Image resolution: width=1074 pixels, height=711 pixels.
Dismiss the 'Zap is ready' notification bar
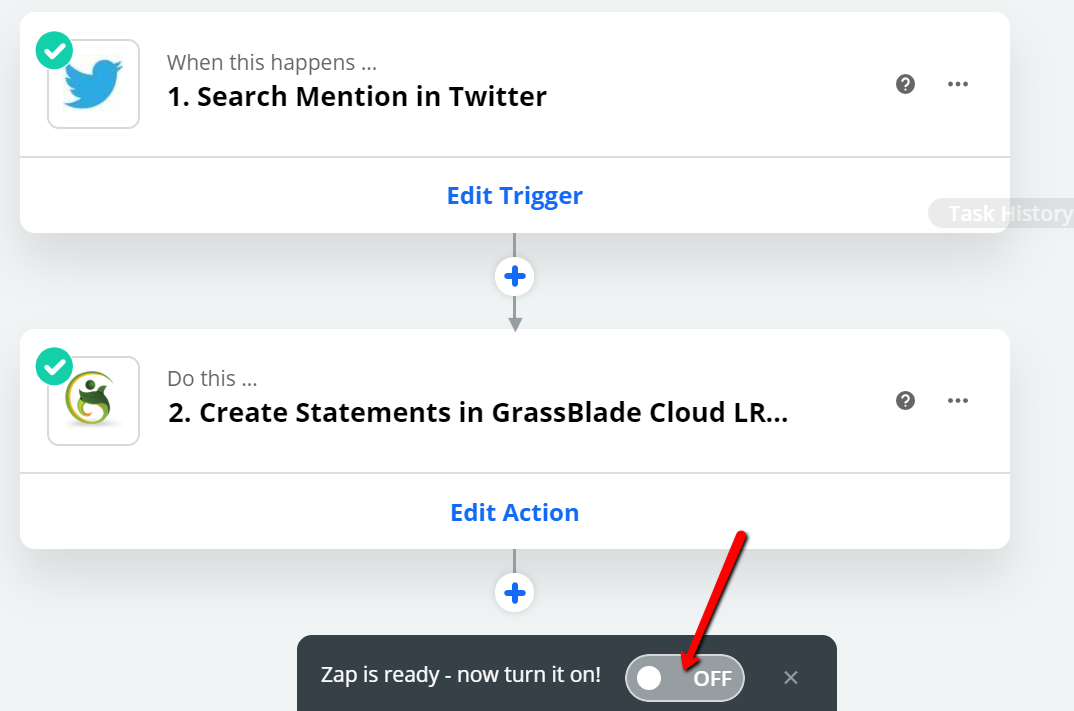(x=790, y=677)
